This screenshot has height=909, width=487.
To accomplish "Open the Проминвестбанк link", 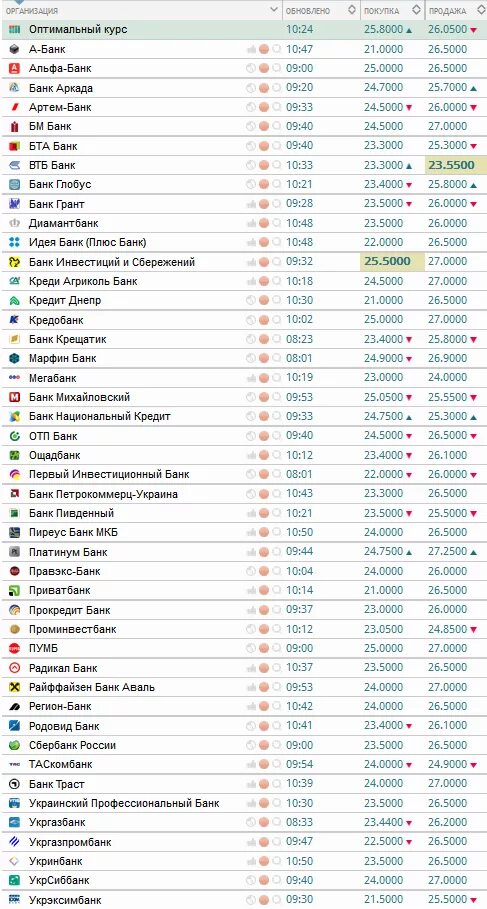I will click(72, 629).
